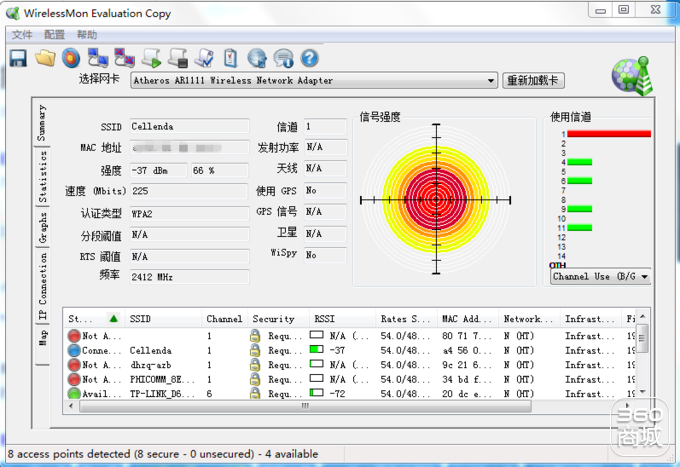This screenshot has height=467, width=680.
Task: Open help with the blue question mark icon
Action: (x=310, y=58)
